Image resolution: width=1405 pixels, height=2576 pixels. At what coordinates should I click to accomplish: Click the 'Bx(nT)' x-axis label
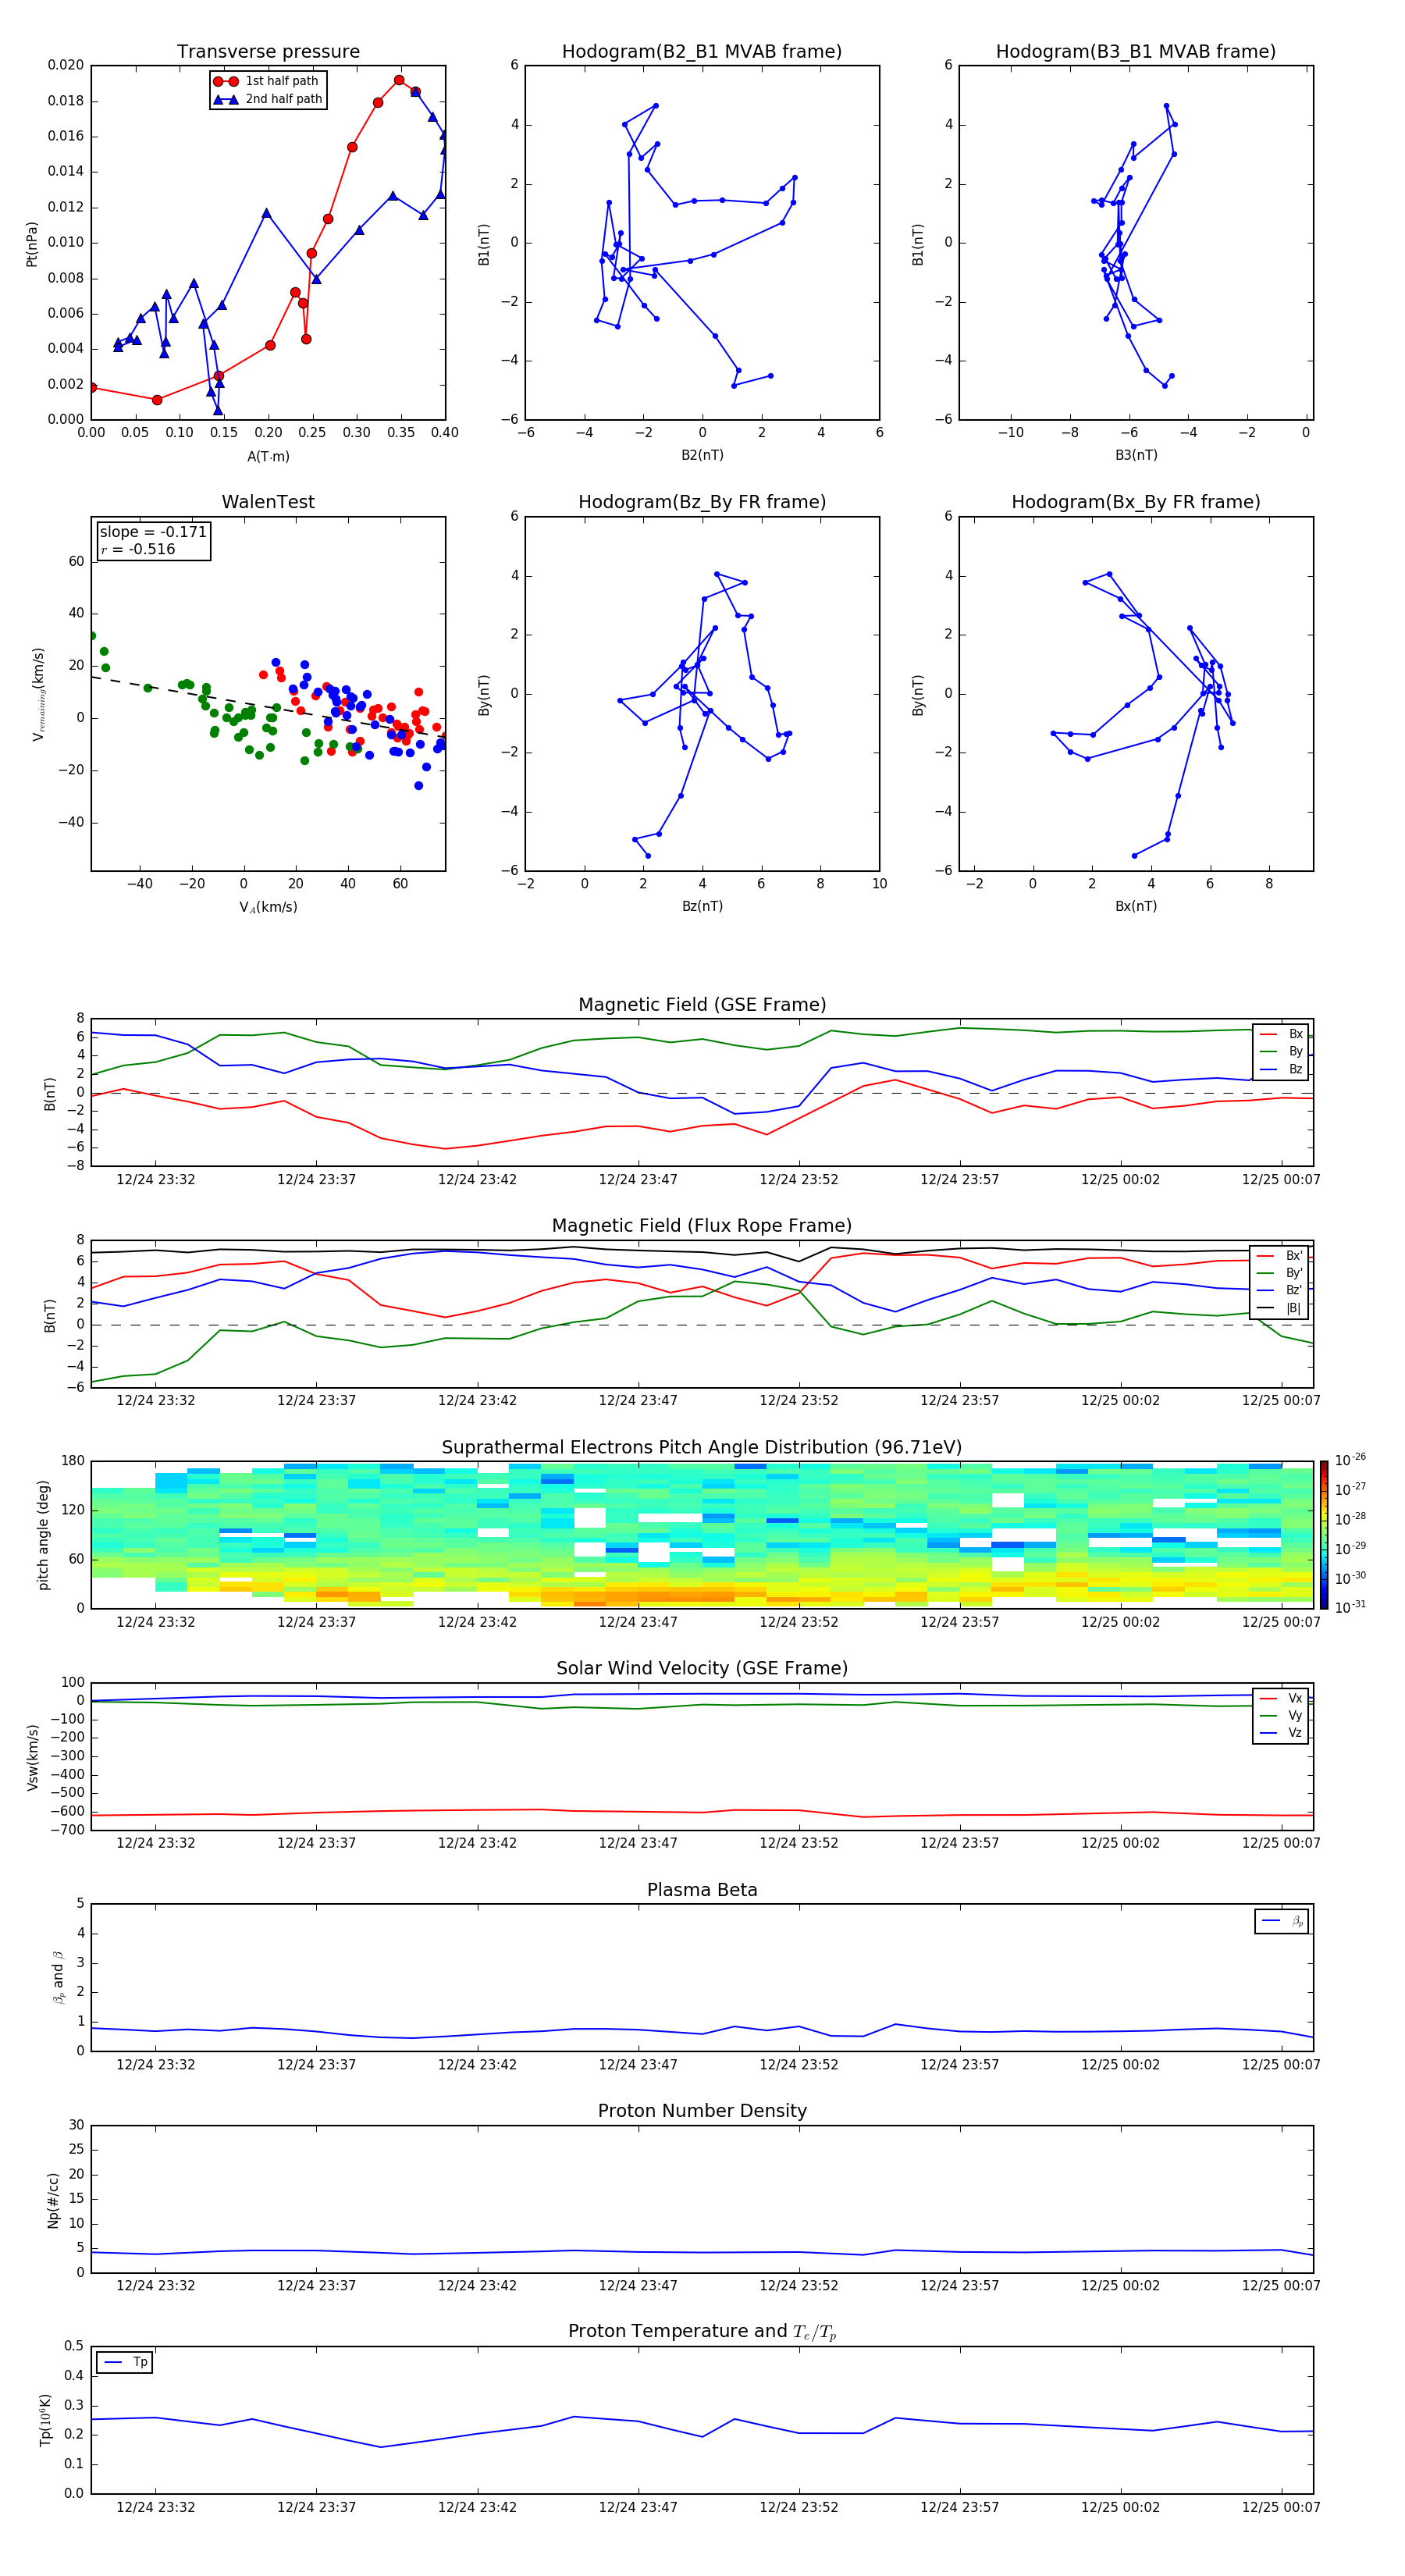click(x=1136, y=906)
